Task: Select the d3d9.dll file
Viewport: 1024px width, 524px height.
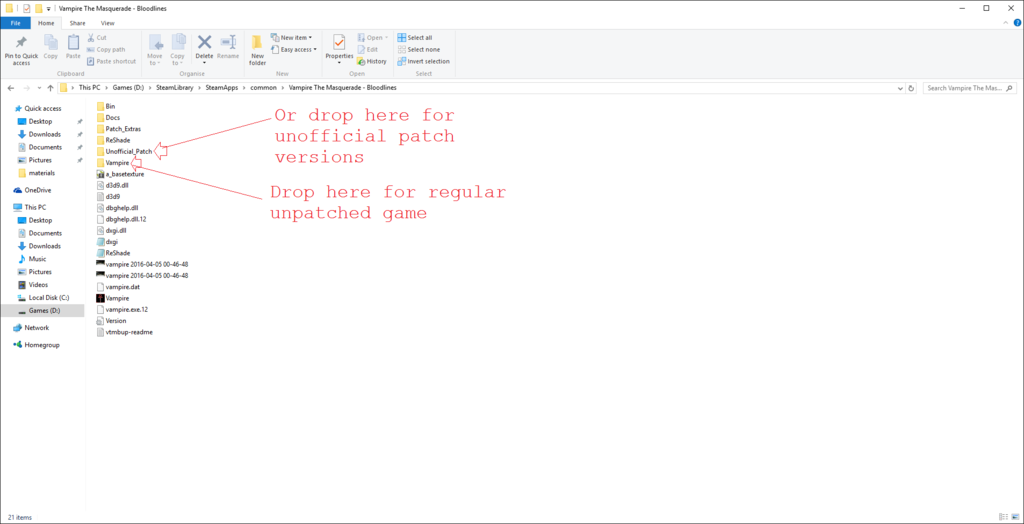Action: tap(112, 186)
